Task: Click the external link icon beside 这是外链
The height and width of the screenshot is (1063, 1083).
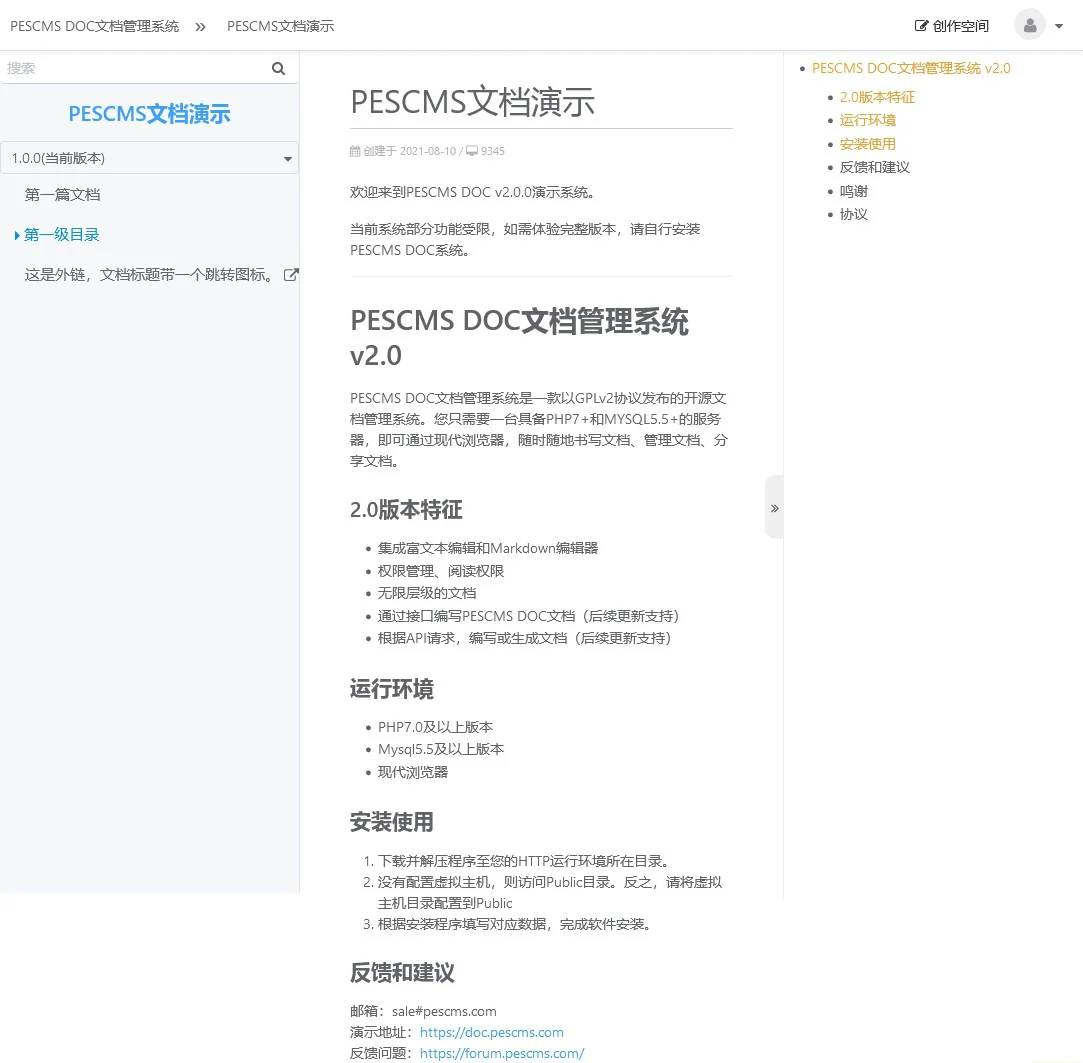Action: point(291,275)
